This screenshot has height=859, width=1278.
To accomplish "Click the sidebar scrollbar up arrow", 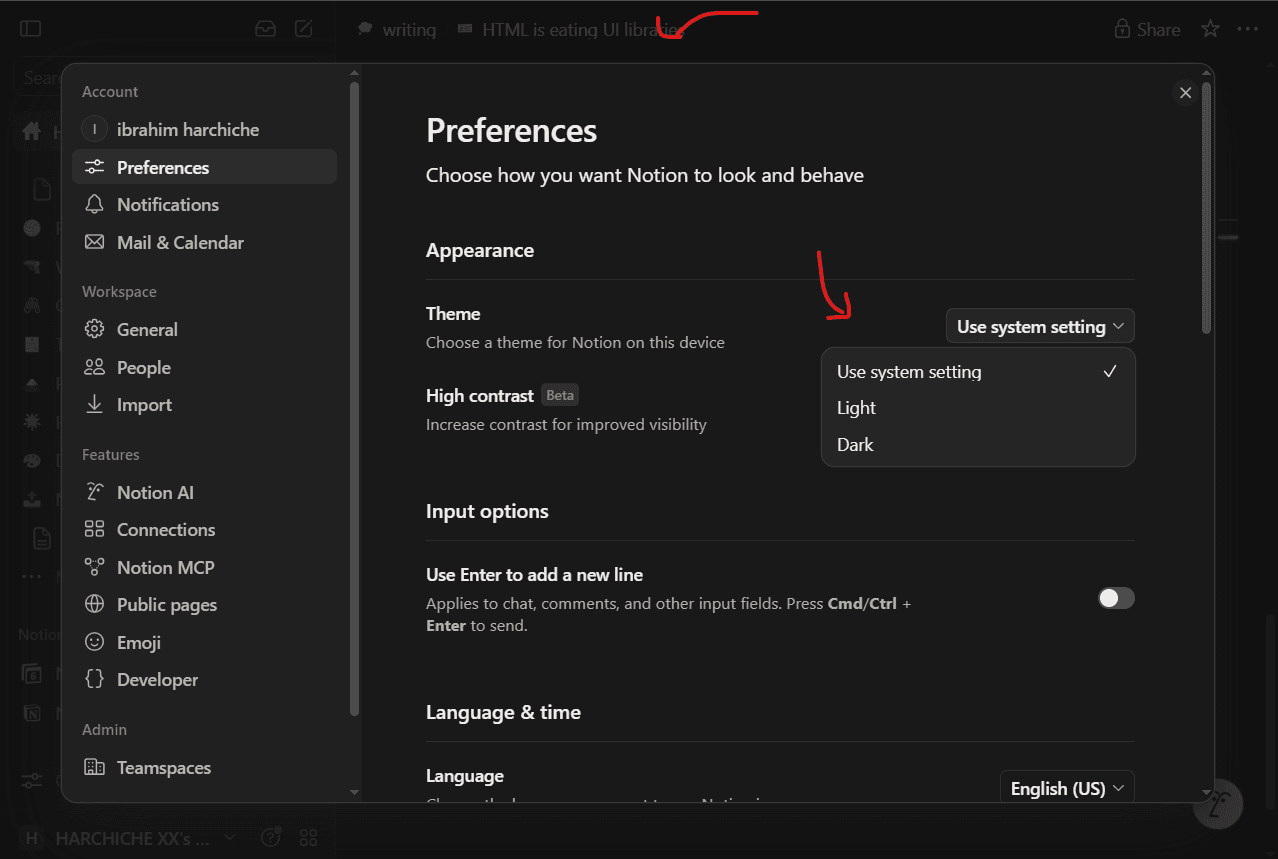I will pos(354,73).
